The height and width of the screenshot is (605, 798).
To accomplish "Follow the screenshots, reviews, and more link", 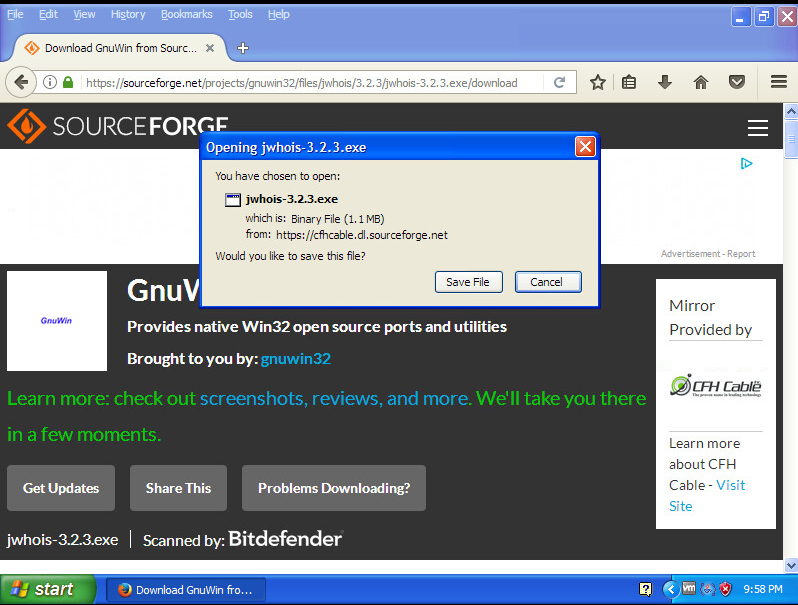I will [x=335, y=398].
